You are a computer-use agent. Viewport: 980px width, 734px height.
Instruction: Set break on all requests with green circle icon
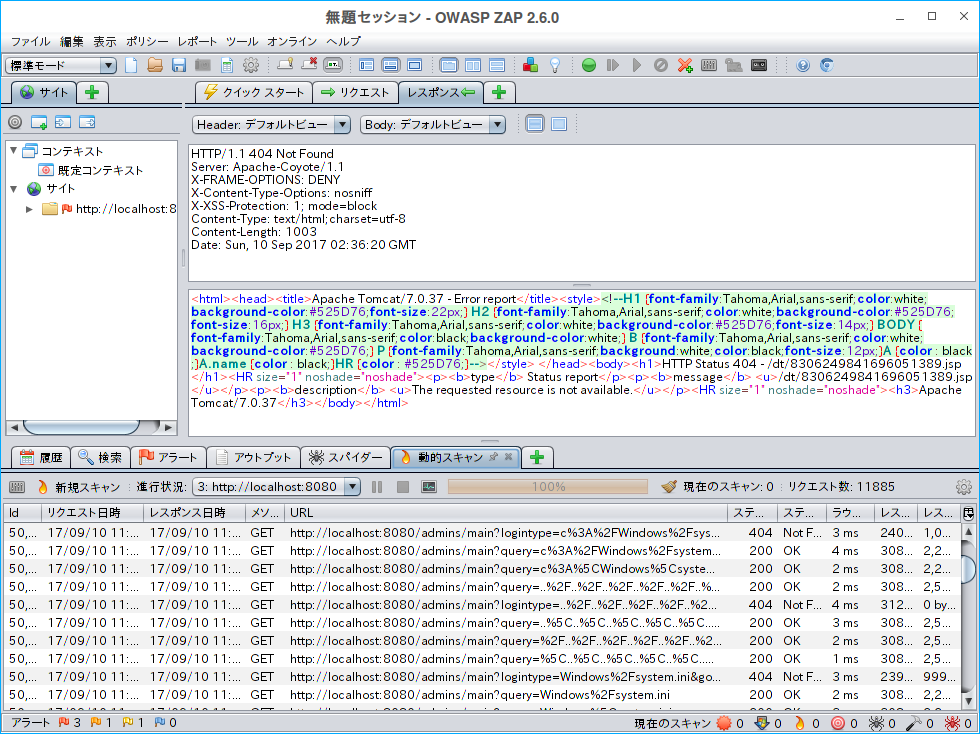pyautogui.click(x=589, y=65)
